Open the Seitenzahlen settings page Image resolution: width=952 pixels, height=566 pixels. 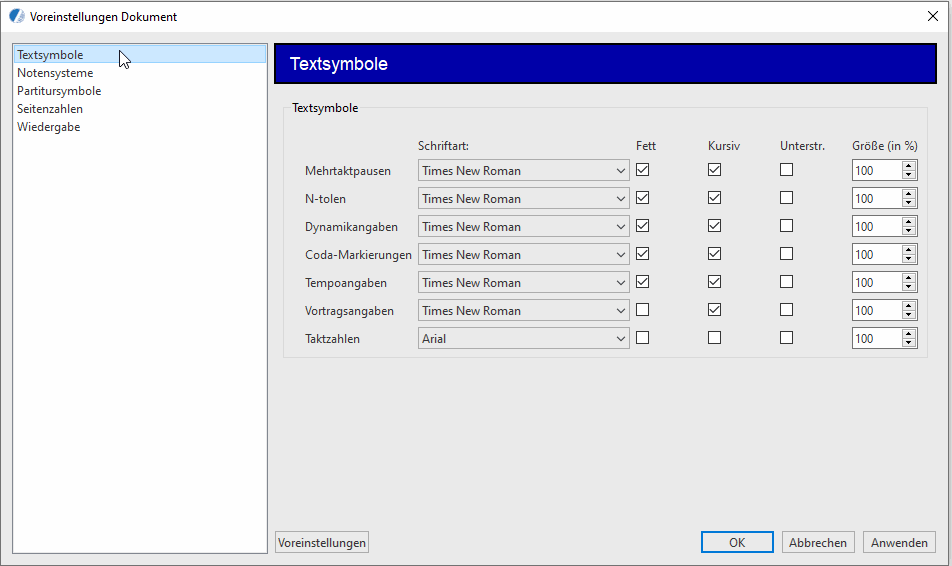click(x=50, y=109)
